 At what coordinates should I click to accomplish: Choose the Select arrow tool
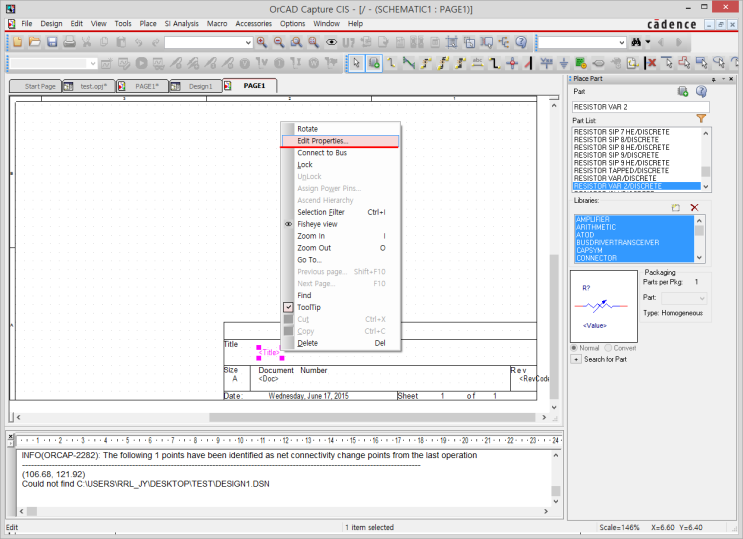click(356, 63)
